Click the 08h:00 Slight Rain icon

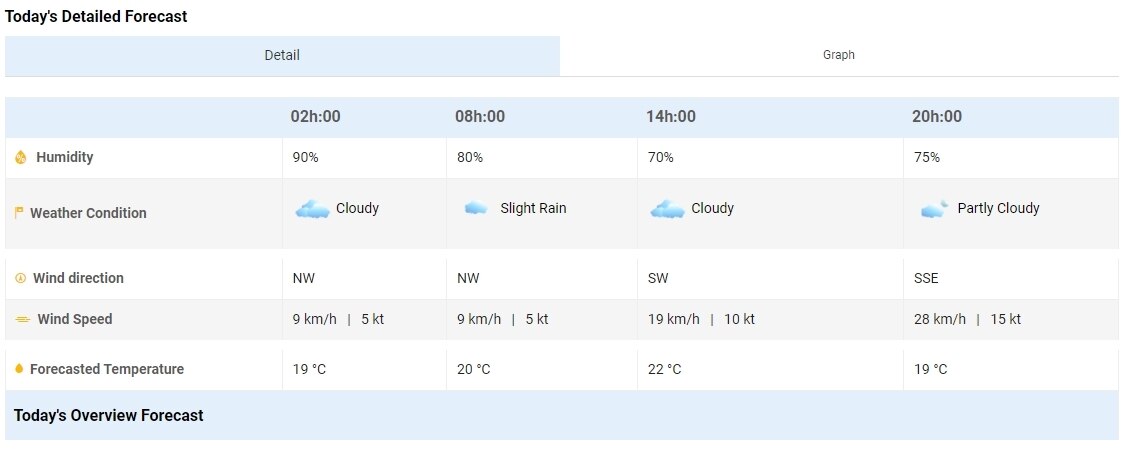[476, 208]
